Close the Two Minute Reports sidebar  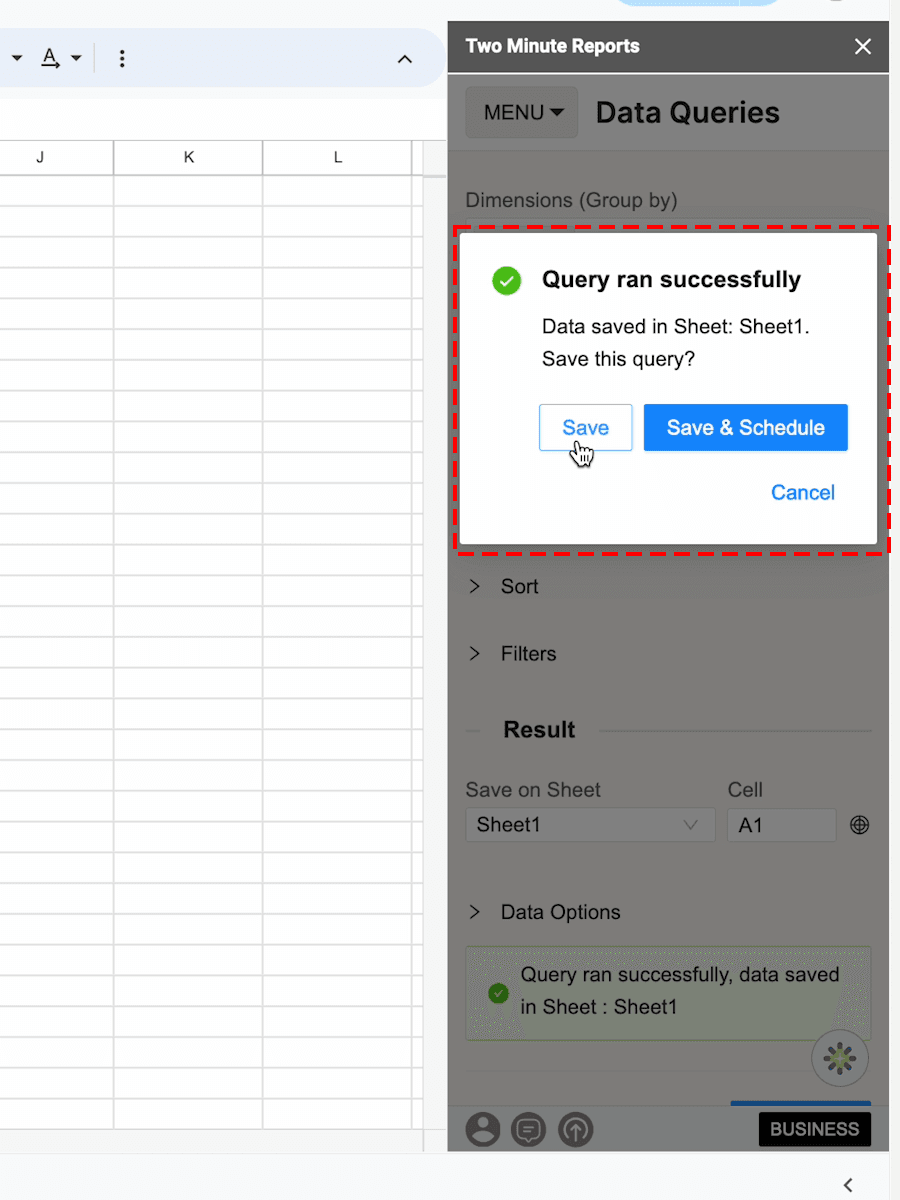[x=863, y=46]
